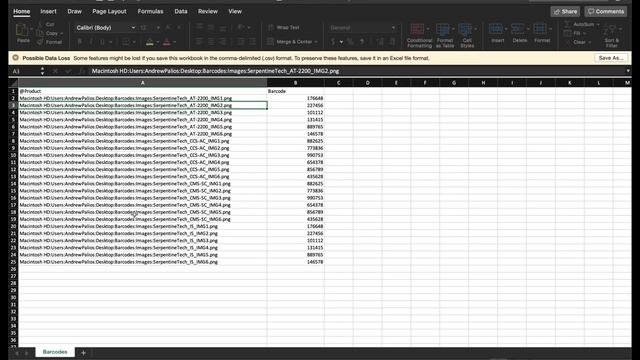Click Merge & Center
640x360 pixels.
click(x=292, y=42)
